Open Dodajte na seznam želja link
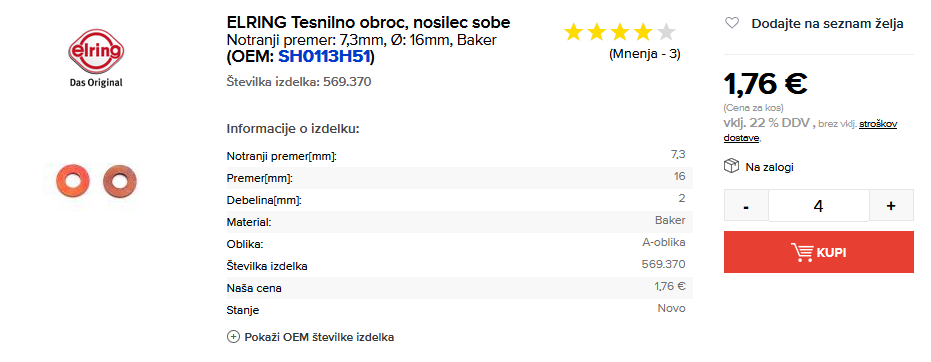Viewport: 931px width, 362px height. pyautogui.click(x=828, y=24)
